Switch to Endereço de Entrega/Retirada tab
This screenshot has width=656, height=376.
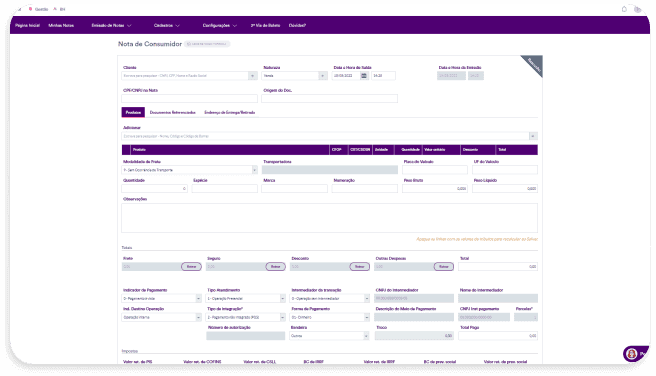[229, 113]
